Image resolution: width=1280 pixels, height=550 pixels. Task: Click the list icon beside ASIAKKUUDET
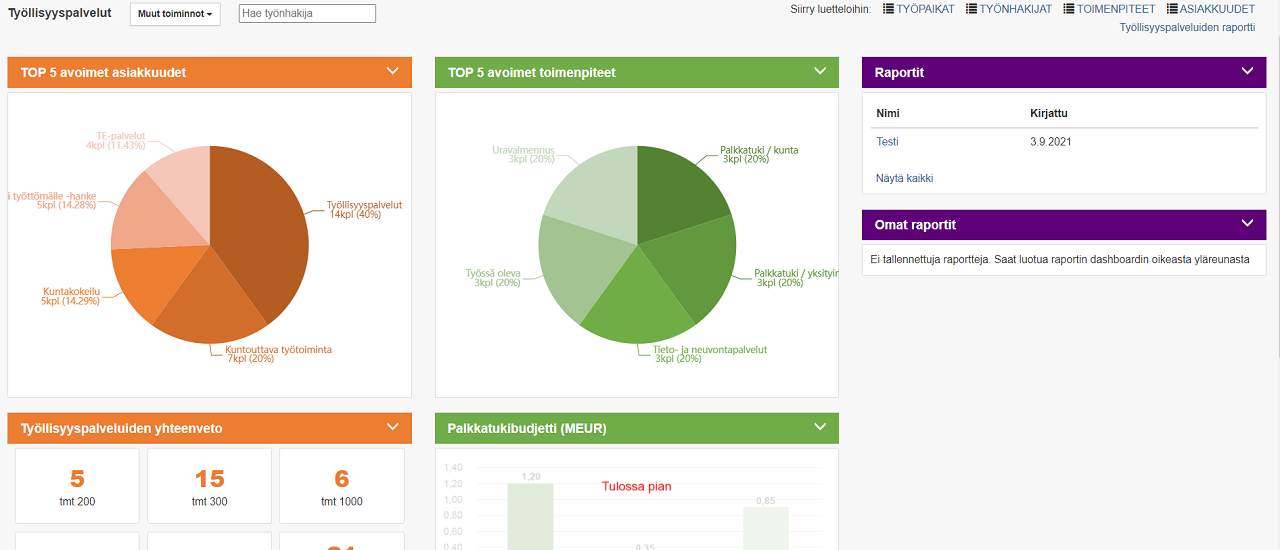pyautogui.click(x=1172, y=9)
